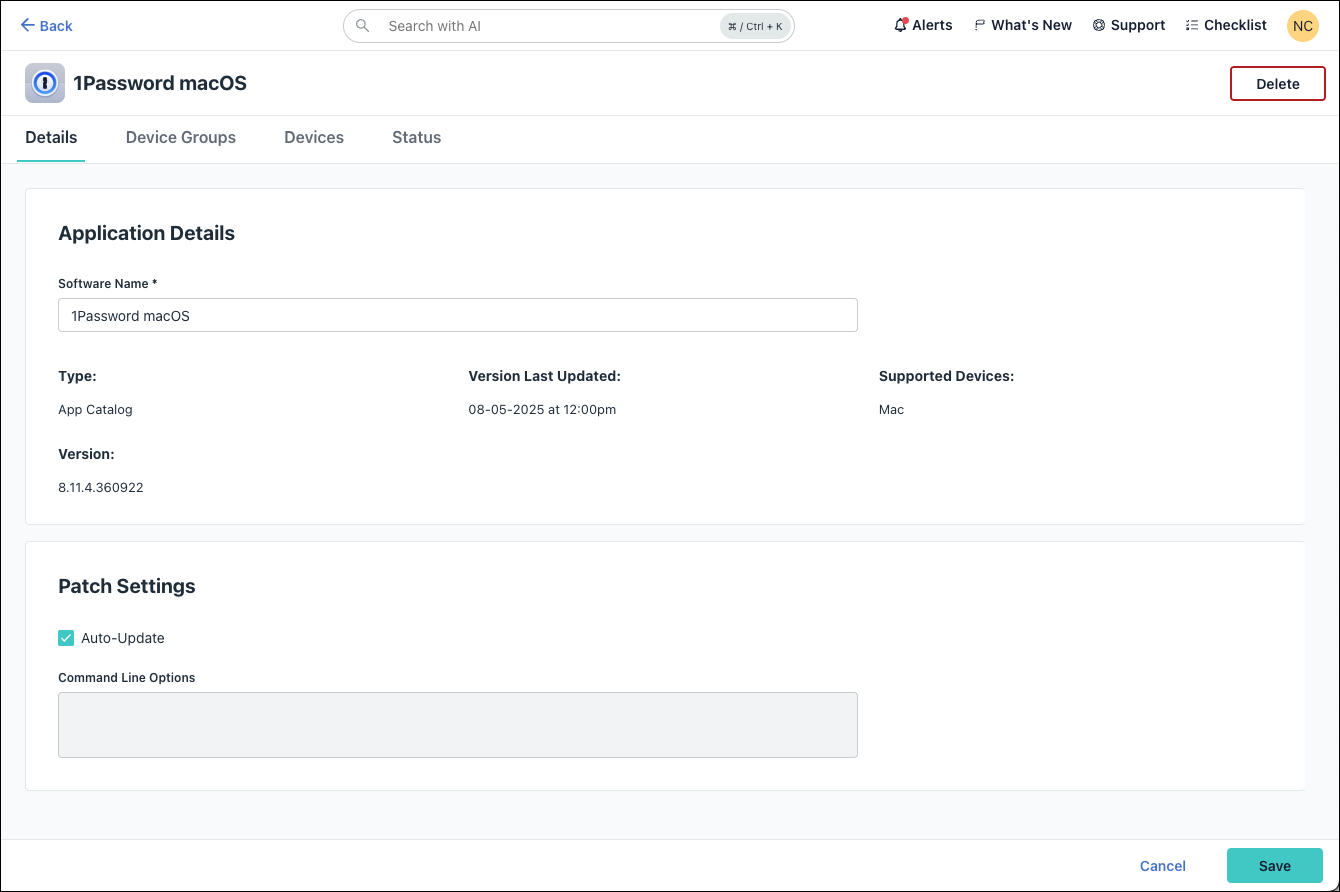The width and height of the screenshot is (1340, 892).
Task: Click the '08-05-2025 at 12:00pm' value
Action: 542,410
